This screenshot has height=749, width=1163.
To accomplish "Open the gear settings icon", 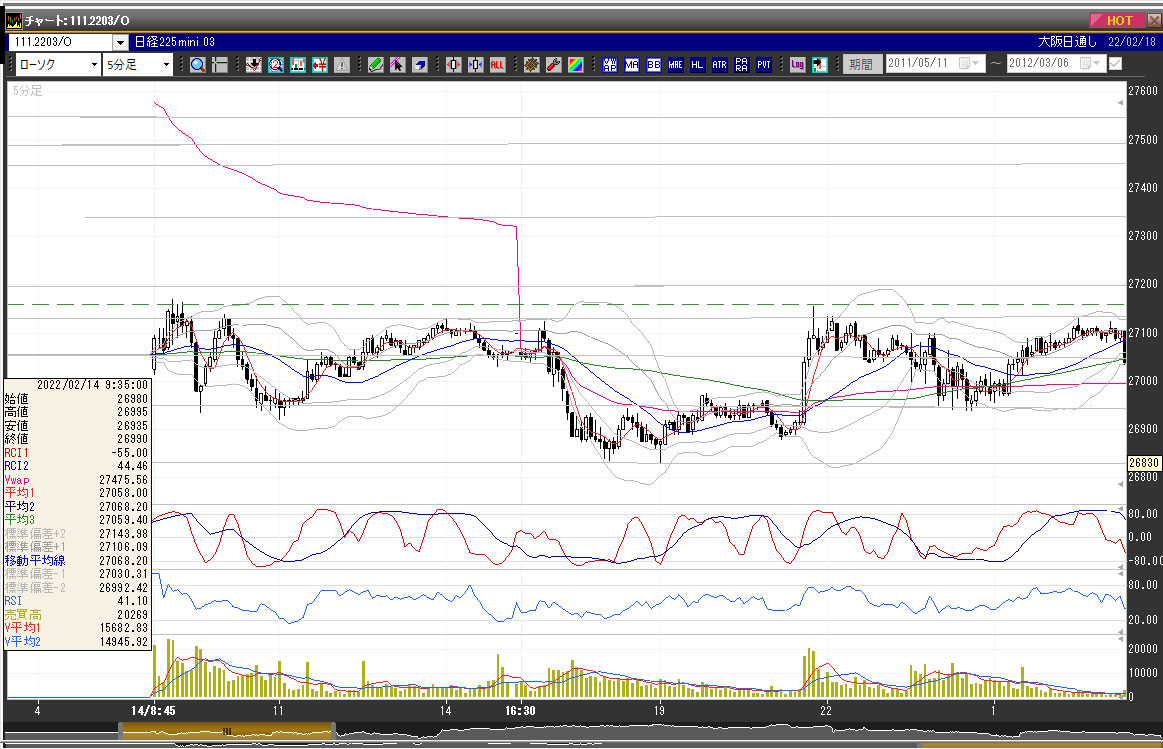I will [532, 65].
